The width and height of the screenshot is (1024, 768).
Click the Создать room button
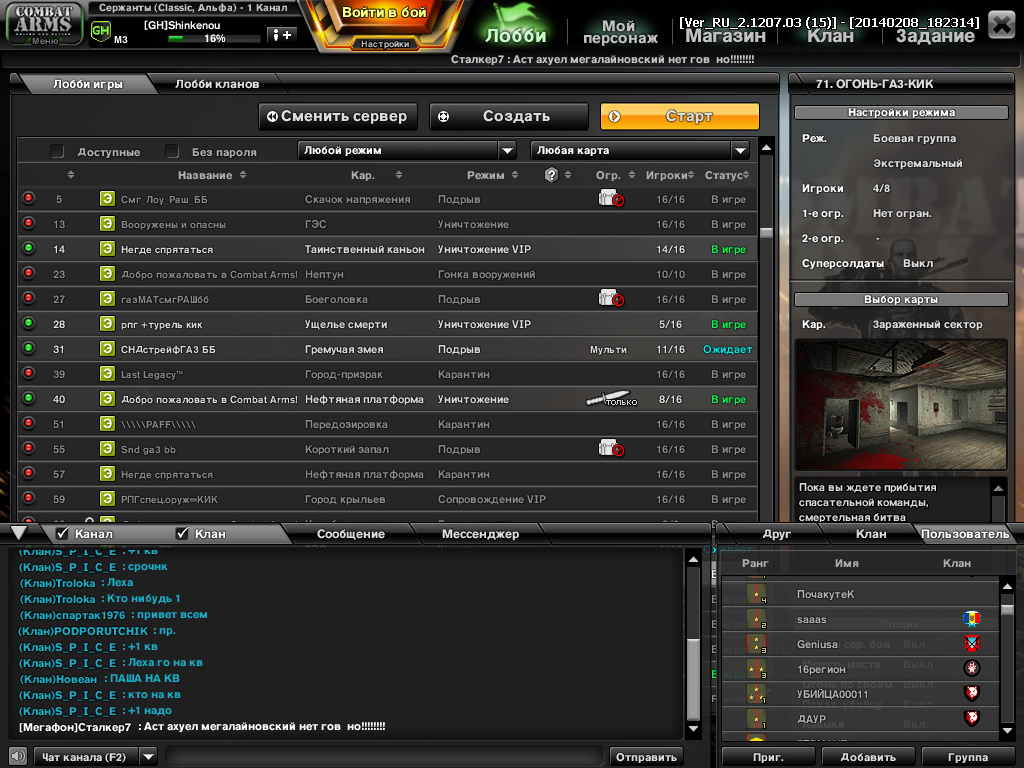(509, 116)
